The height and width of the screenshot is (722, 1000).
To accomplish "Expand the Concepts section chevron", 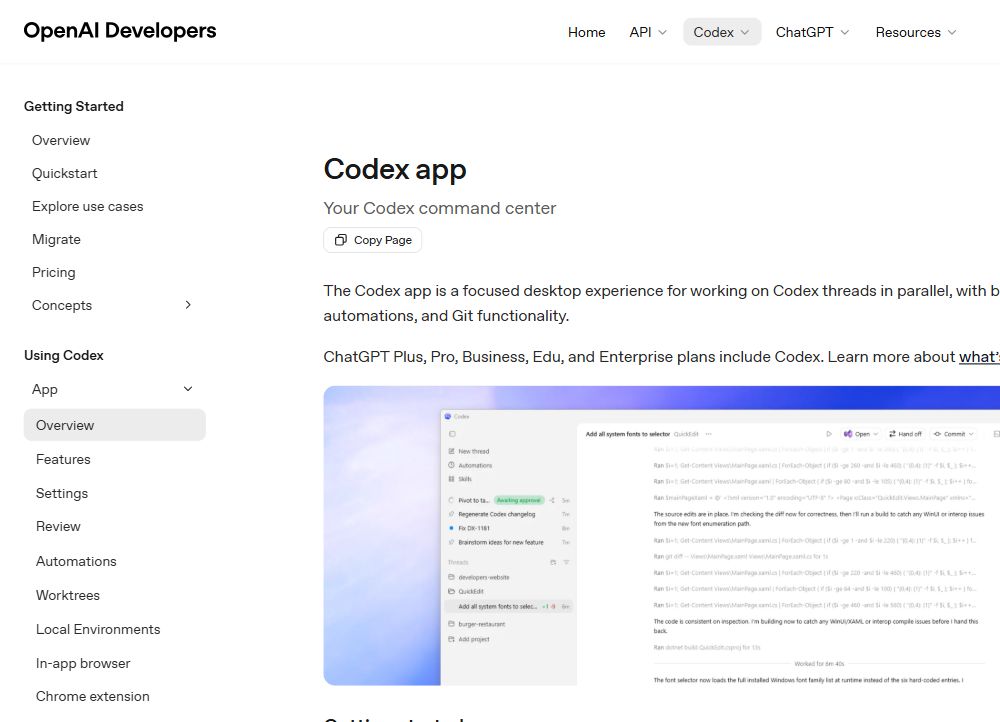I will [x=188, y=305].
